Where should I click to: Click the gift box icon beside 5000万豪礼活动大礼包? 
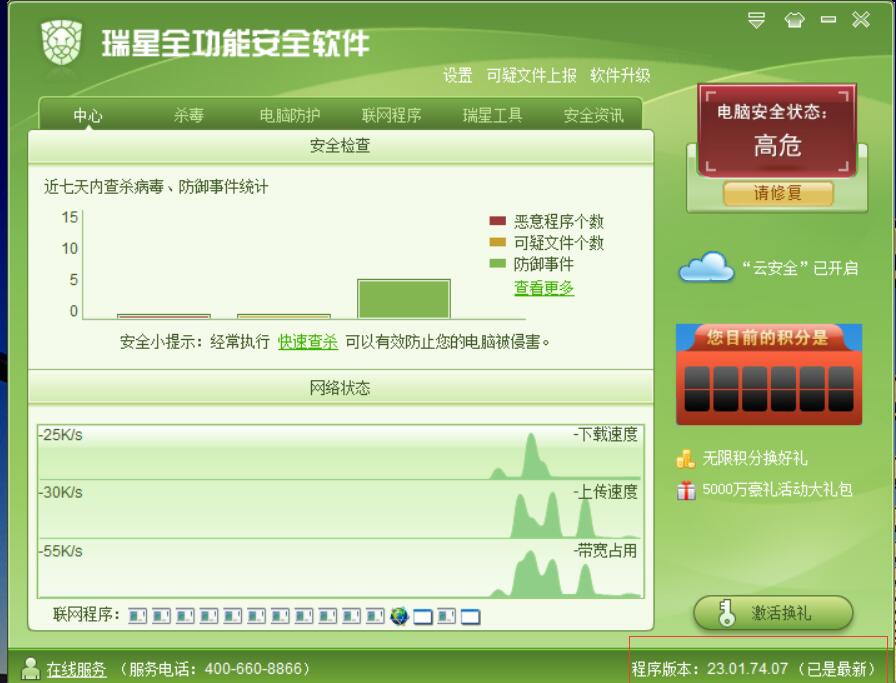(686, 490)
